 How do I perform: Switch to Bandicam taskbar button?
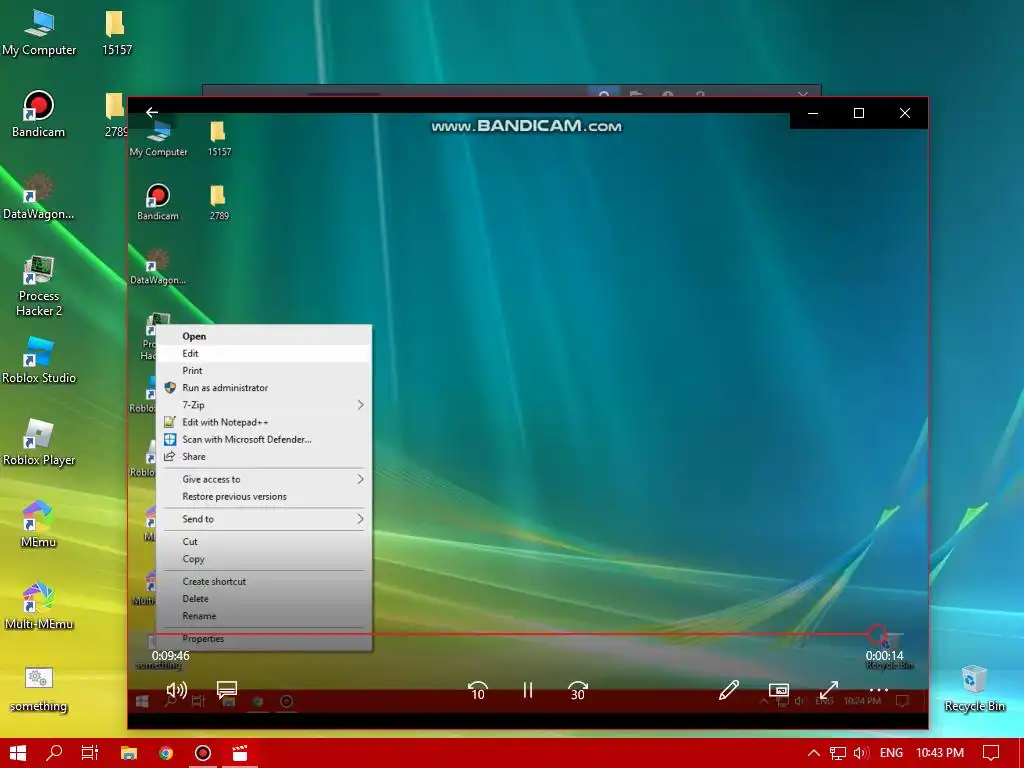(203, 753)
